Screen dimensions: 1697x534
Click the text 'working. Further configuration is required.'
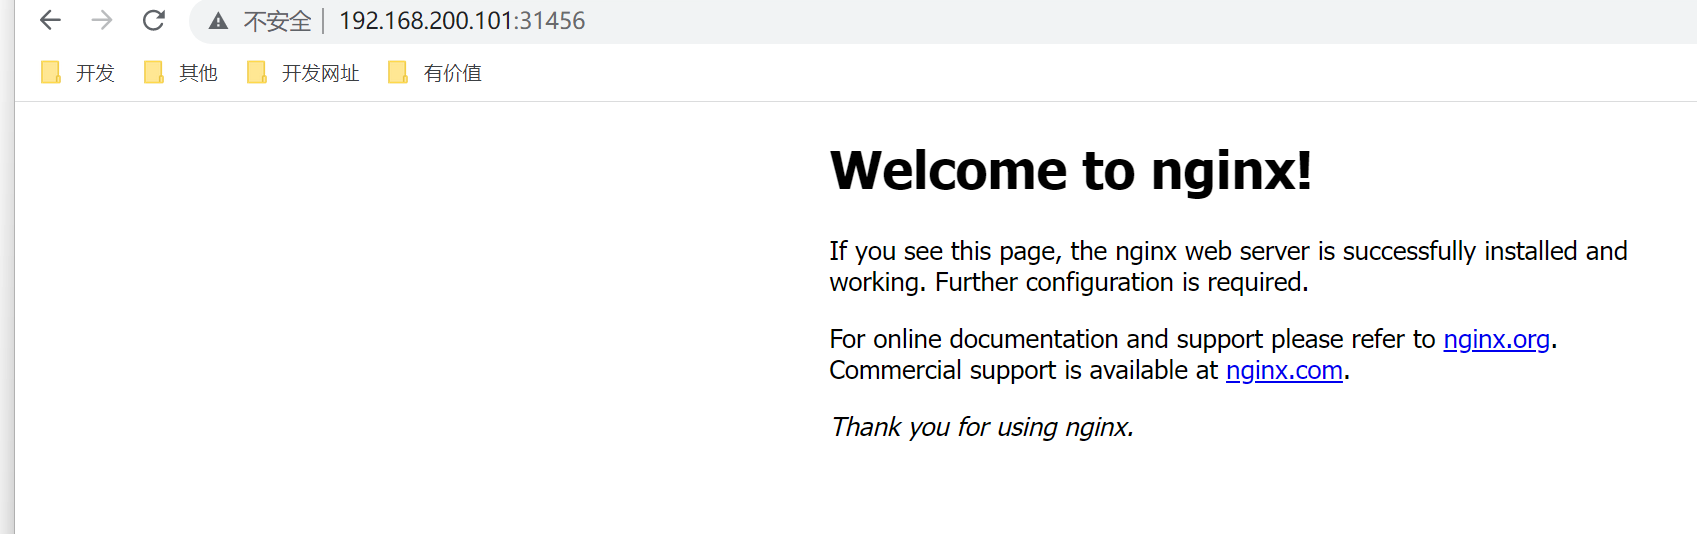click(x=1069, y=282)
